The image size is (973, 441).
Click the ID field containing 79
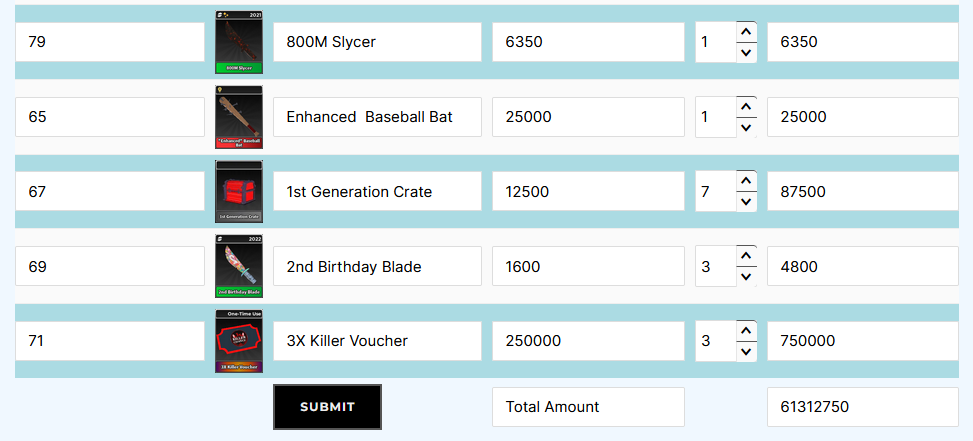click(110, 42)
